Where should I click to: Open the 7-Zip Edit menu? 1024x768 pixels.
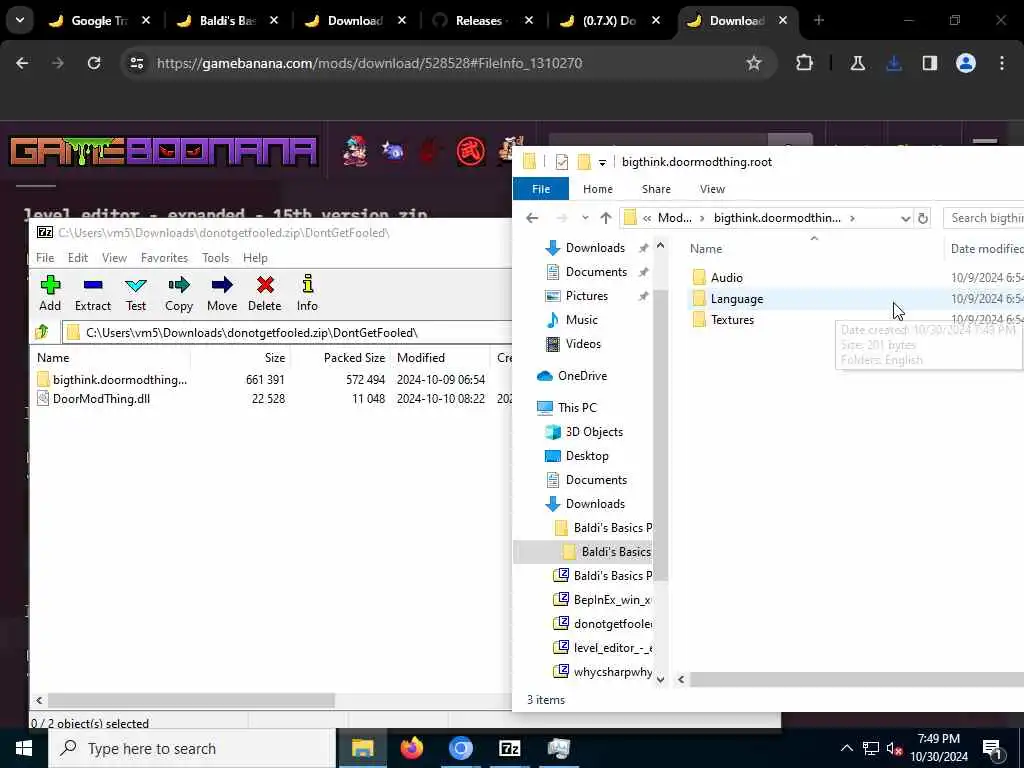click(x=78, y=257)
